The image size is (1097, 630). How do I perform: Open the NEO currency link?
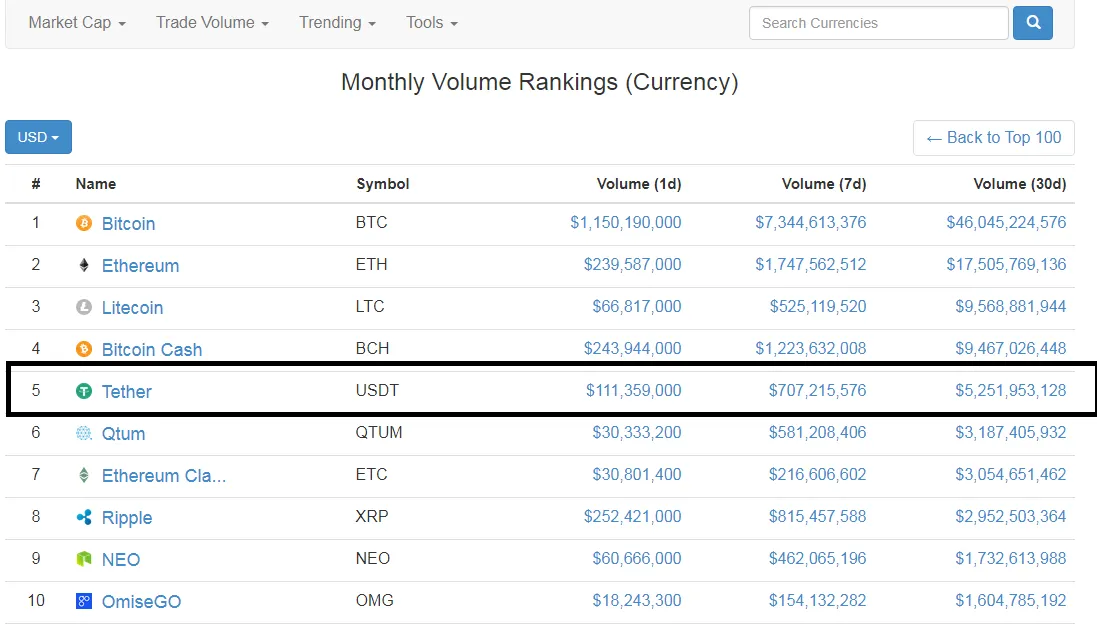coord(121,560)
